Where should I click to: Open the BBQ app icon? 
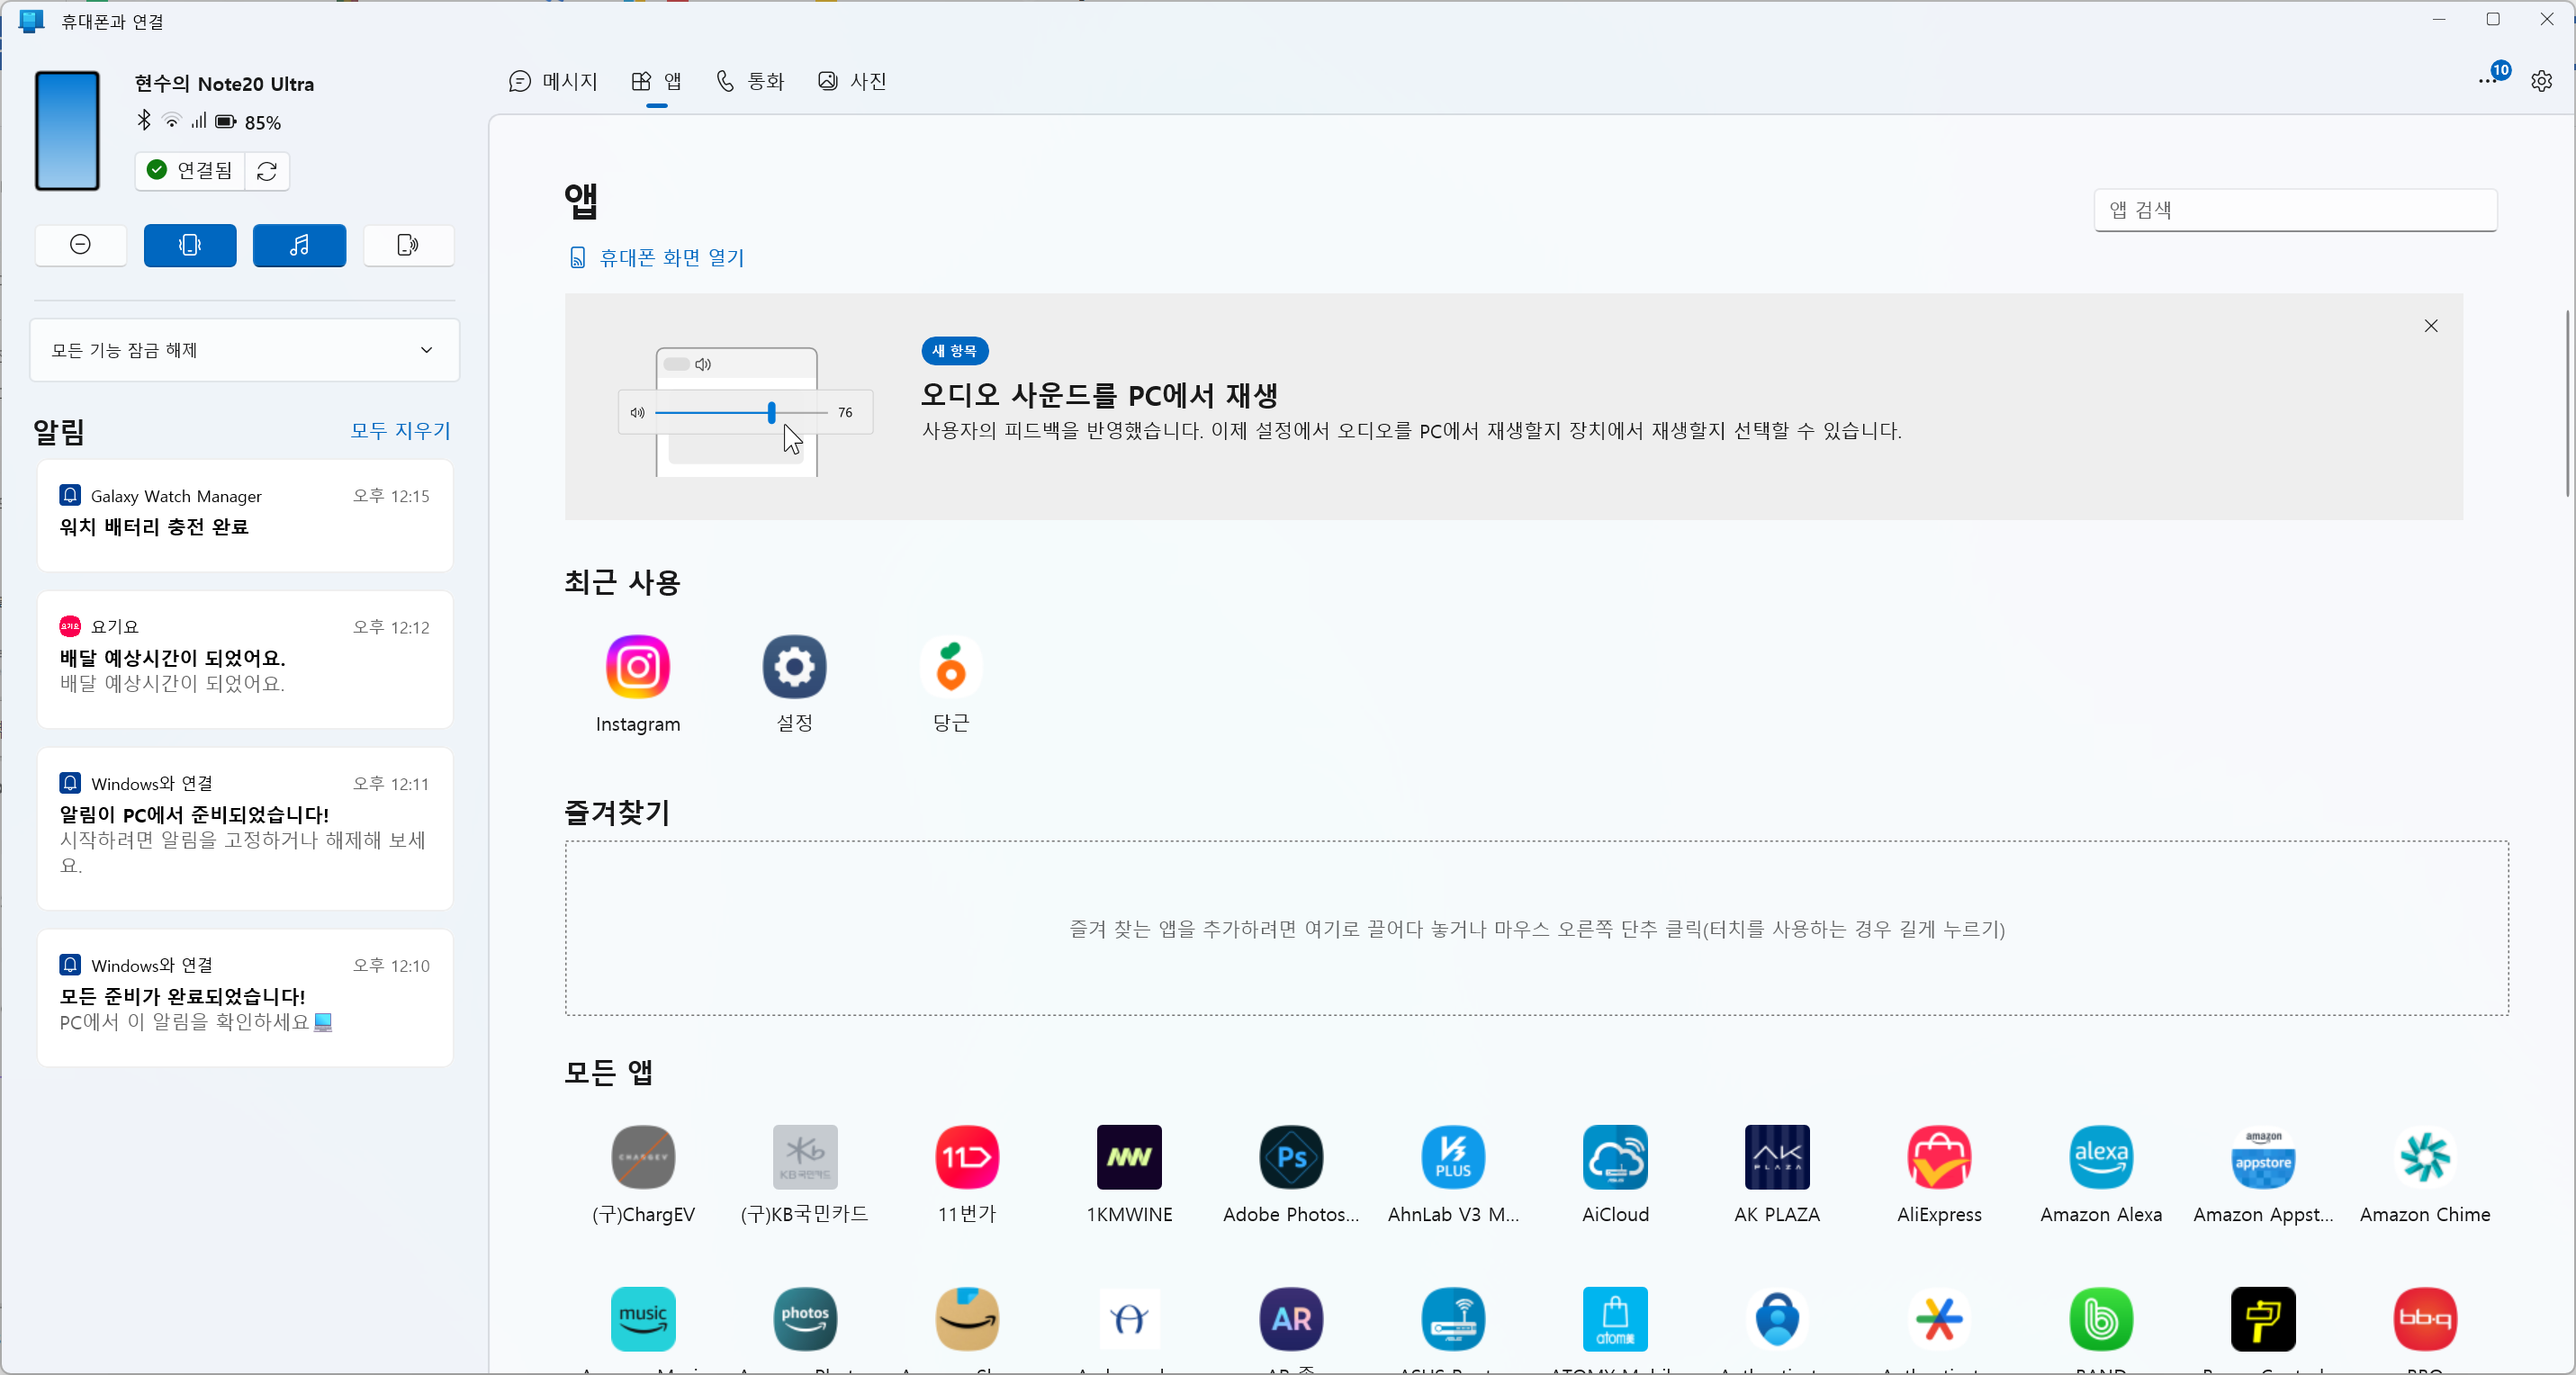[x=2425, y=1319]
